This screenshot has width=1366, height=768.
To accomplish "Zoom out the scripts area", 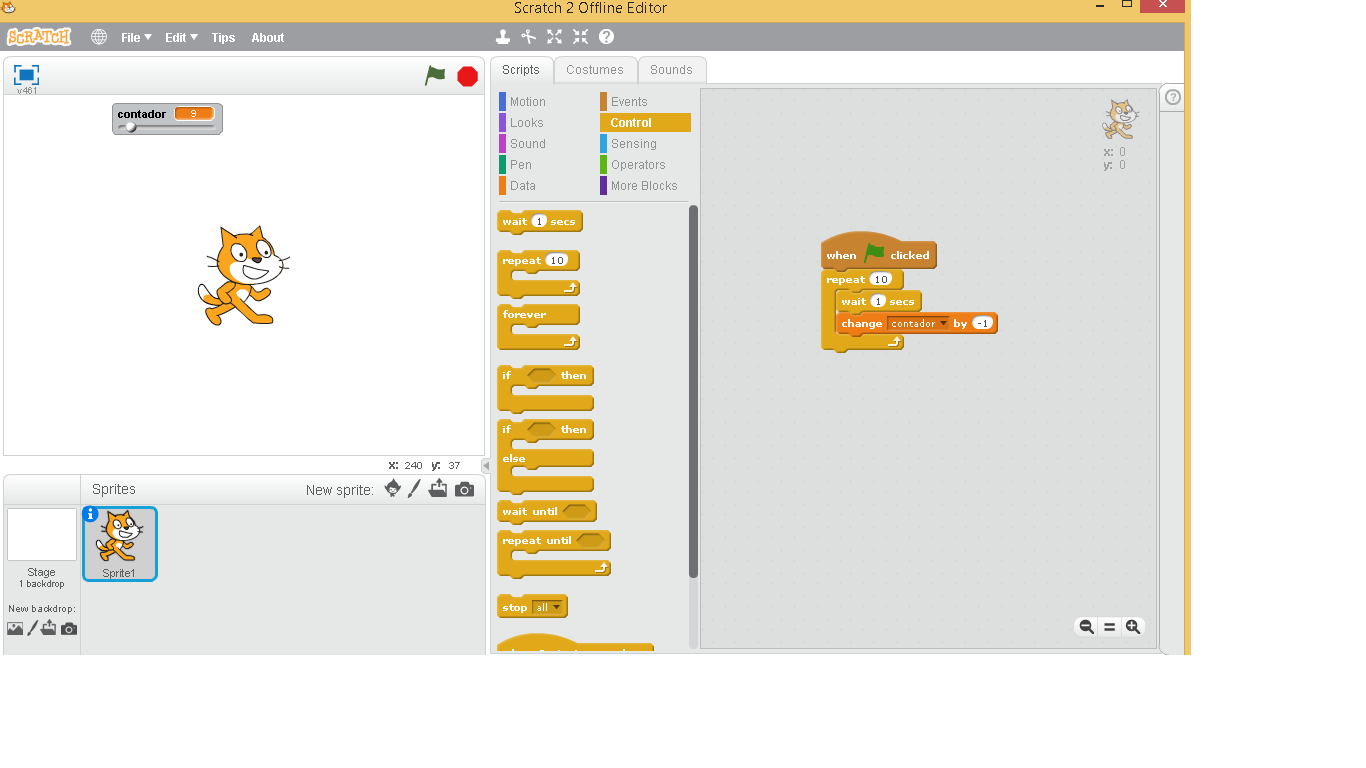I will [1086, 627].
